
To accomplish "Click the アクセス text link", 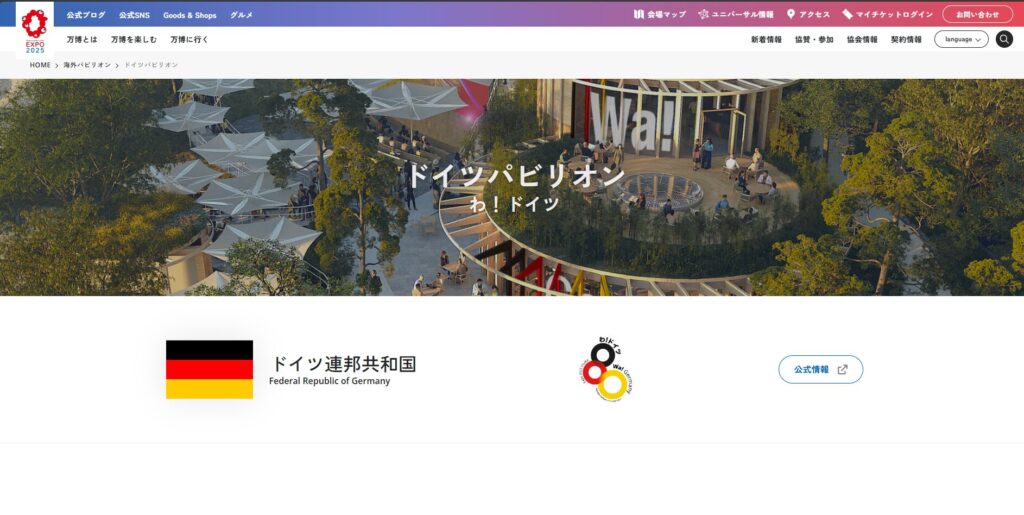I will pos(814,14).
